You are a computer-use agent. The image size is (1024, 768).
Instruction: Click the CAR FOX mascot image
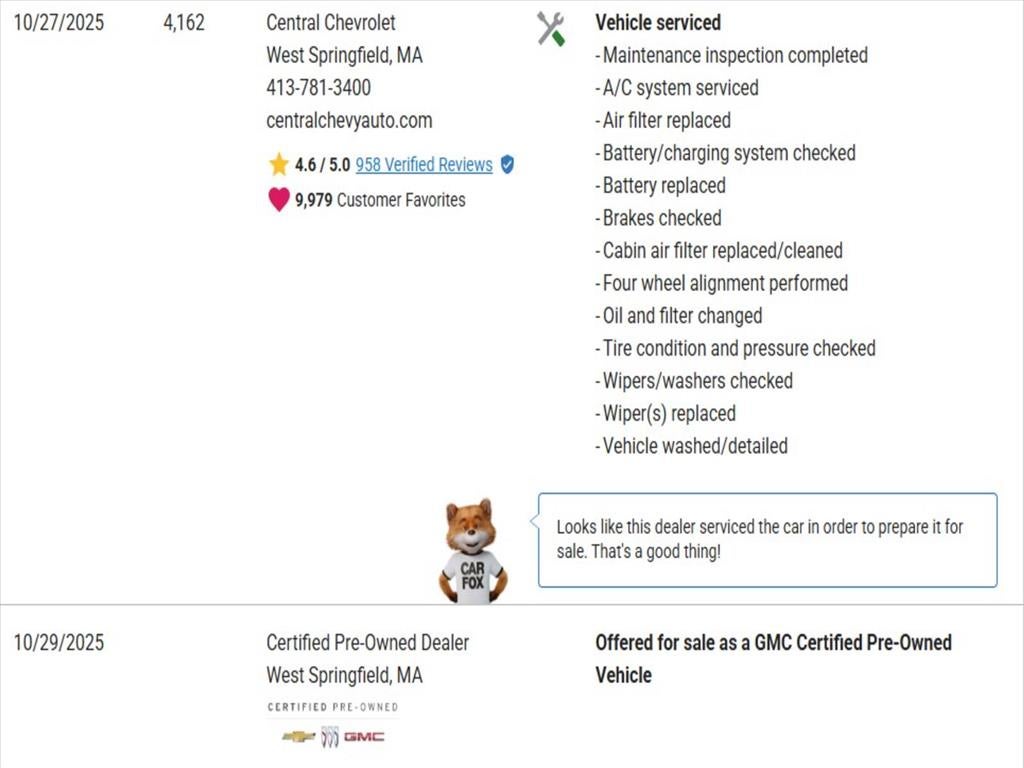coord(472,552)
